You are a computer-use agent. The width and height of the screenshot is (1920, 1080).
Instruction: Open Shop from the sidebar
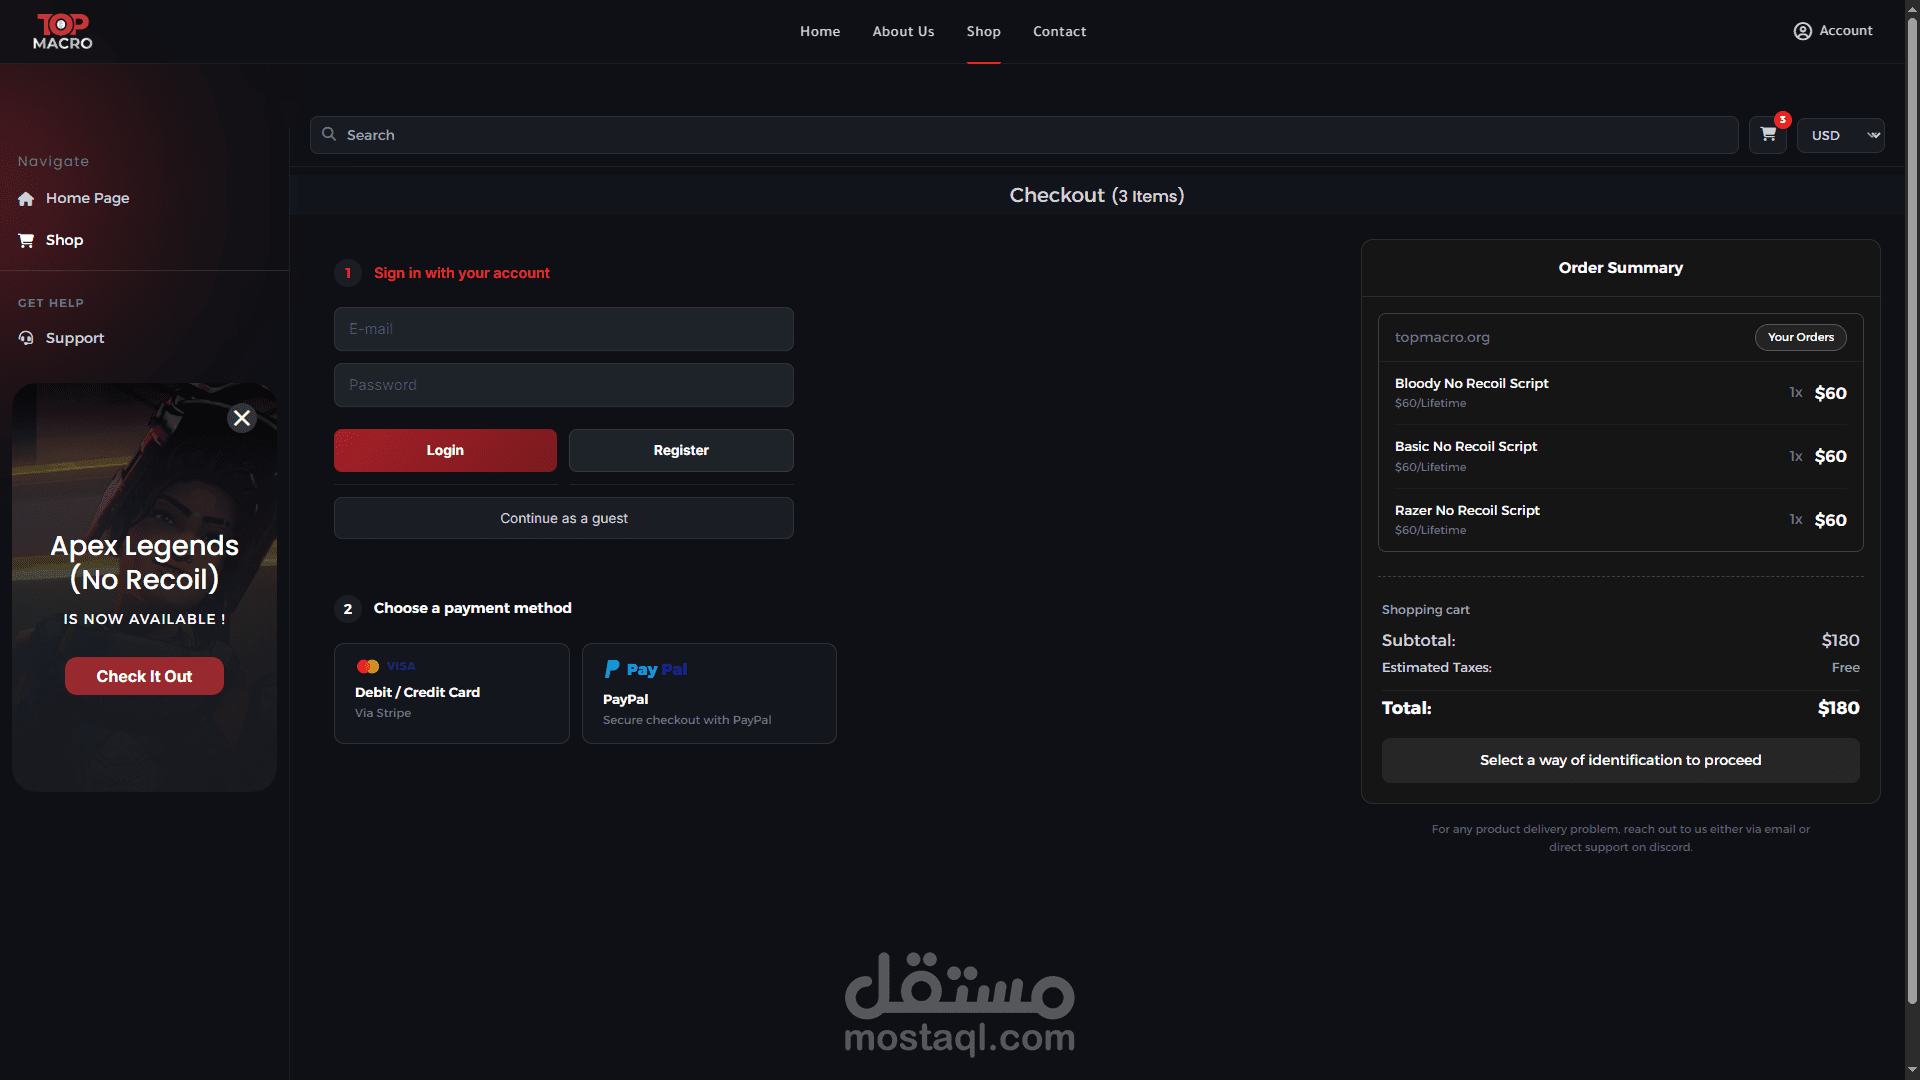(x=65, y=240)
